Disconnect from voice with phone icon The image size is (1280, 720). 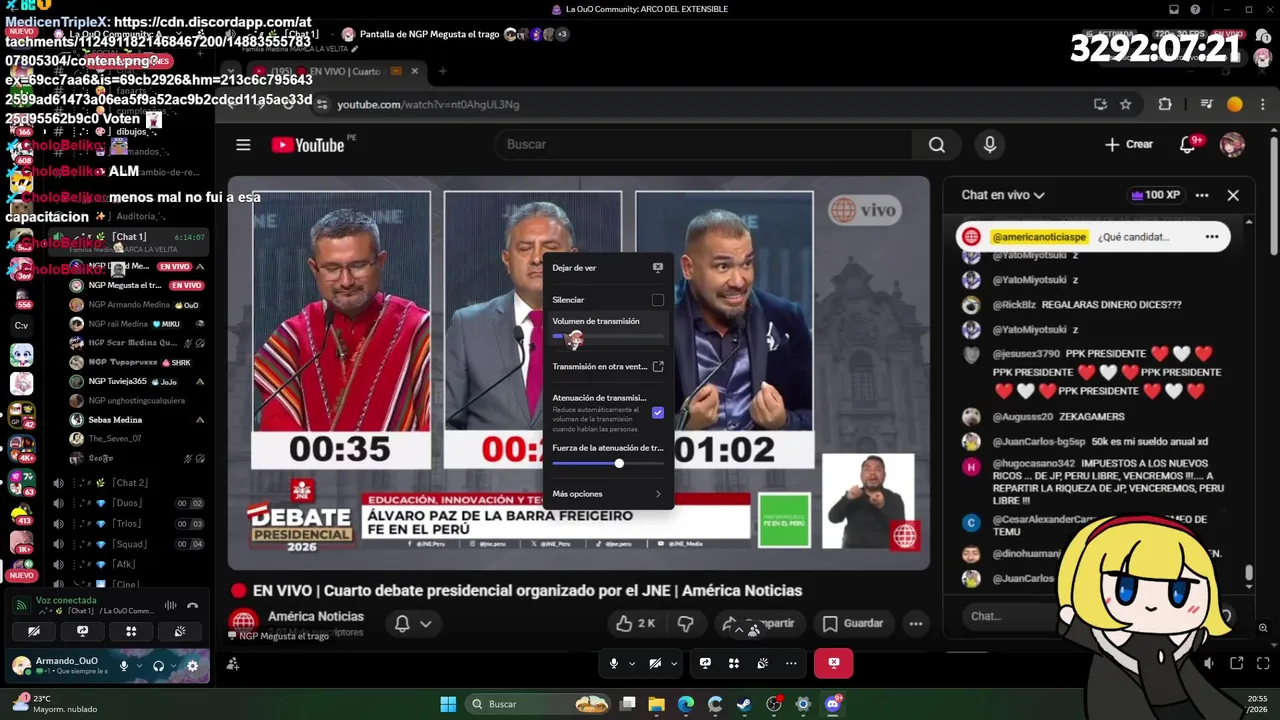pyautogui.click(x=193, y=605)
